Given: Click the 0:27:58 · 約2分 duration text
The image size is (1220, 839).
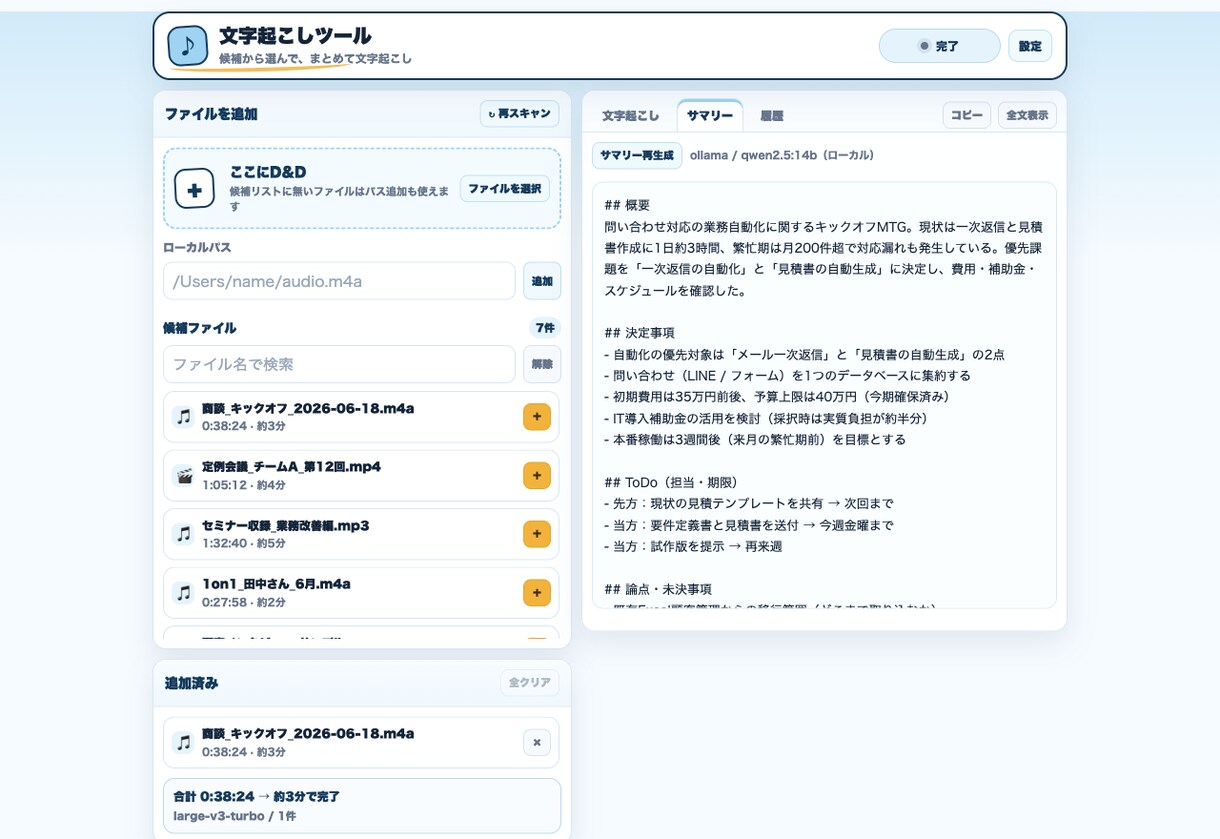Looking at the screenshot, I should pos(244,602).
